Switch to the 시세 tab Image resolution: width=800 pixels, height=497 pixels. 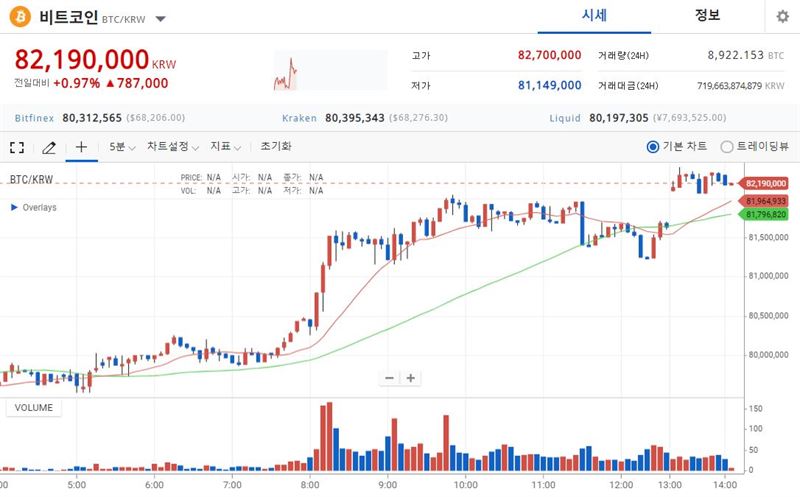point(594,16)
